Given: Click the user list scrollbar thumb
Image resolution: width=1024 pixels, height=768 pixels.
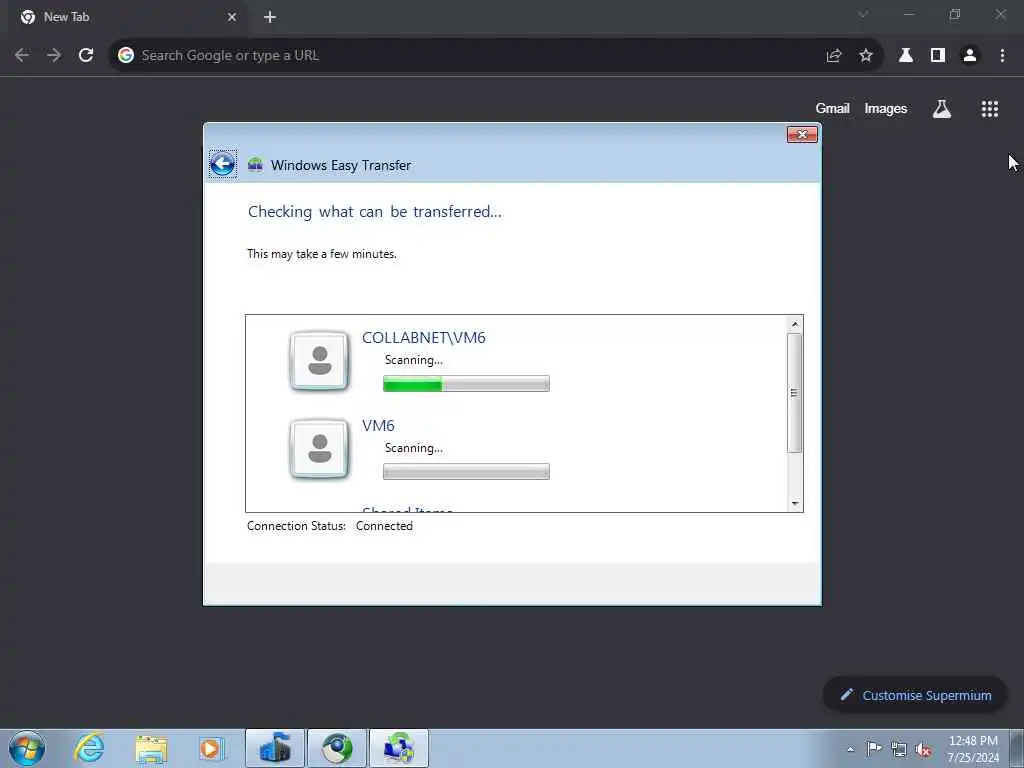Looking at the screenshot, I should tap(795, 392).
